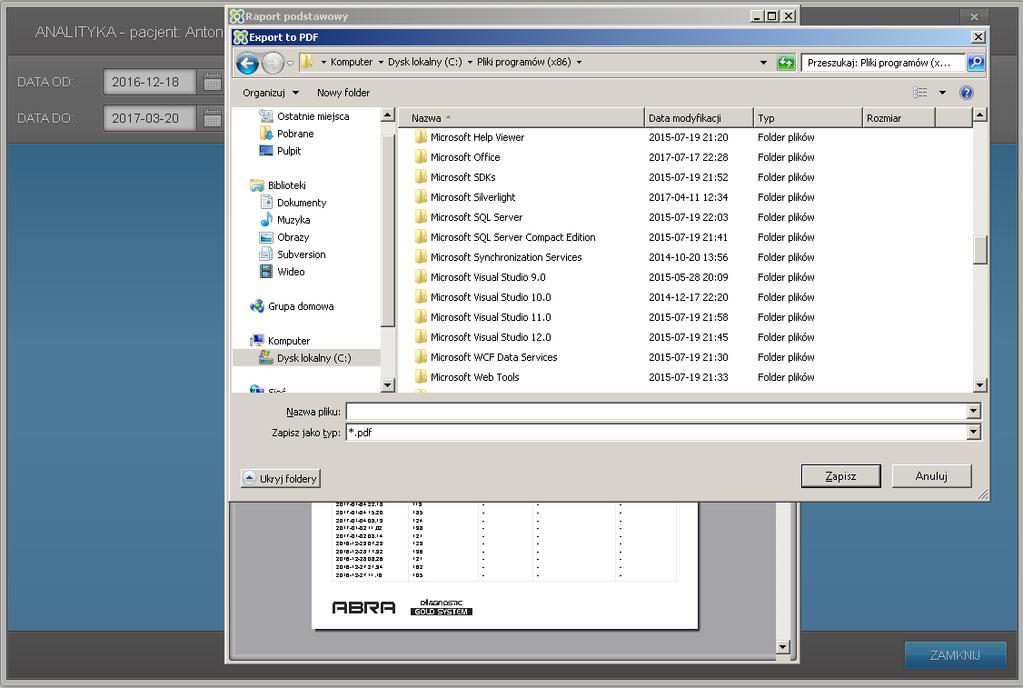This screenshot has width=1023, height=688.
Task: Select Pulpit in navigation pane
Action: tap(288, 151)
